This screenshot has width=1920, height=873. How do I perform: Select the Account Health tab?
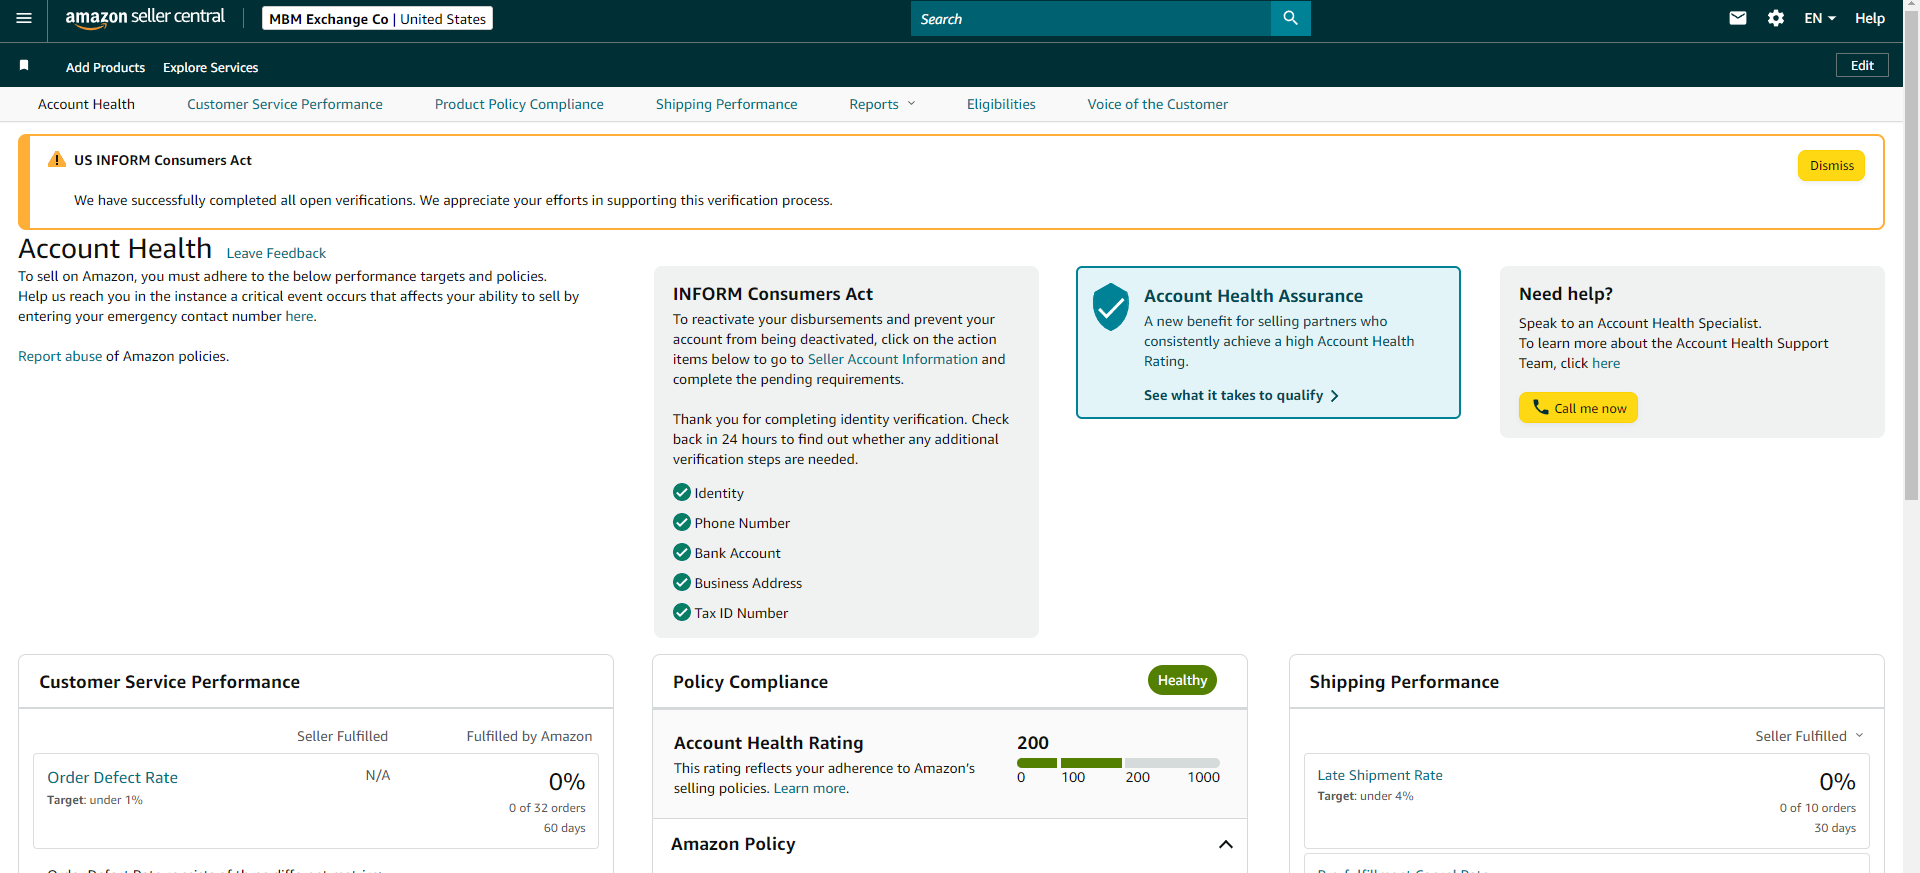(86, 104)
